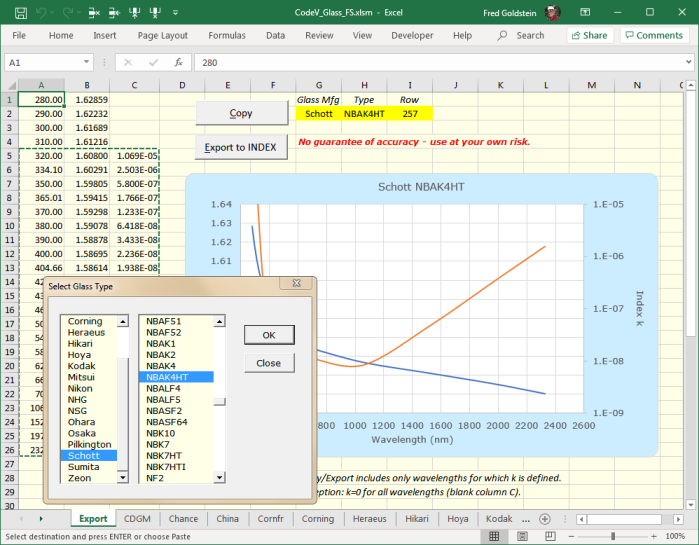Image resolution: width=699 pixels, height=545 pixels.
Task: Click the Delete Sheet Columns quick access icon
Action: click(x=155, y=13)
